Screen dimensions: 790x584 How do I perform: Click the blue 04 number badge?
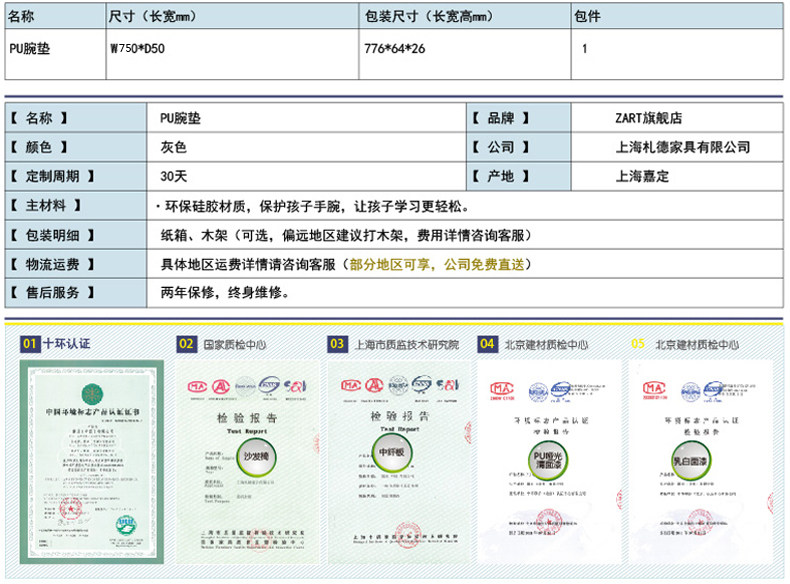point(487,344)
